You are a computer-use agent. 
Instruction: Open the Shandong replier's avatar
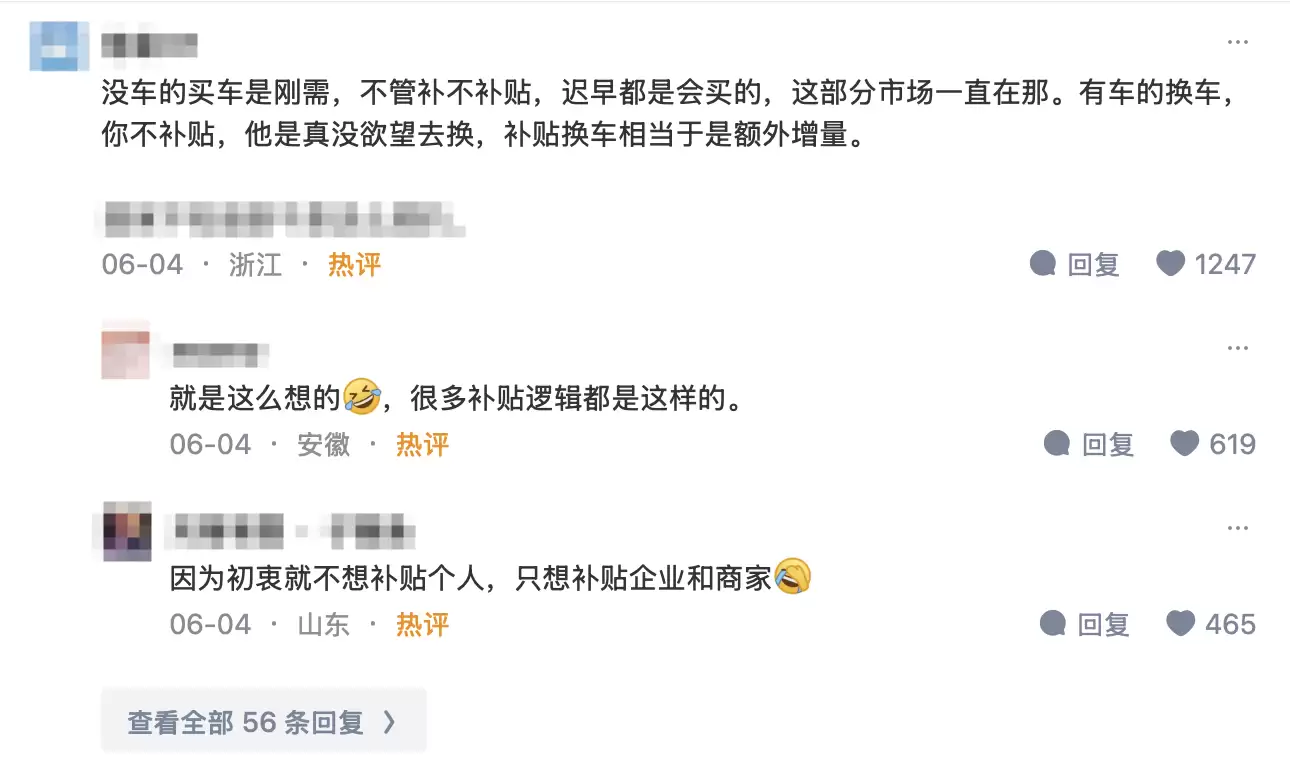tap(126, 531)
